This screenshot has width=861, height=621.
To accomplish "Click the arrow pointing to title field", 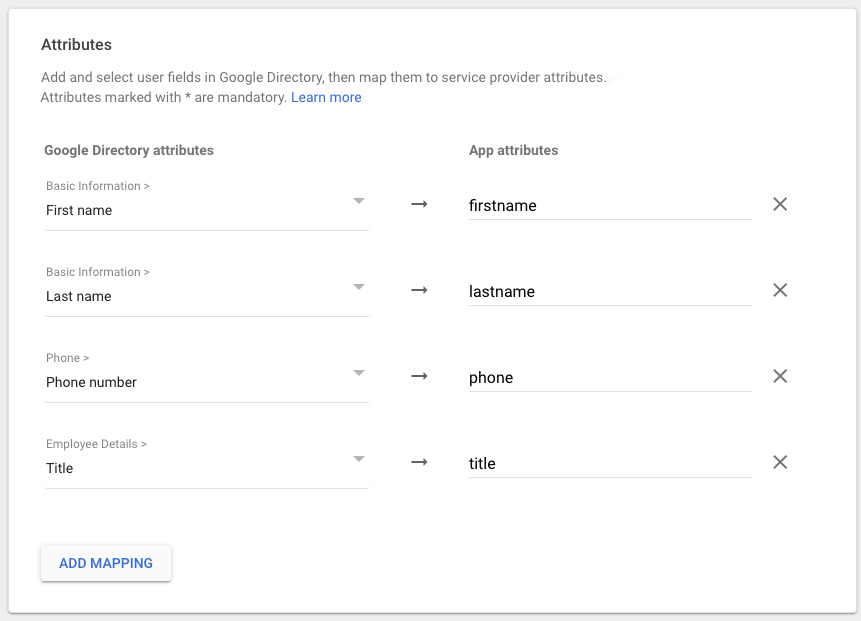I will pos(419,462).
